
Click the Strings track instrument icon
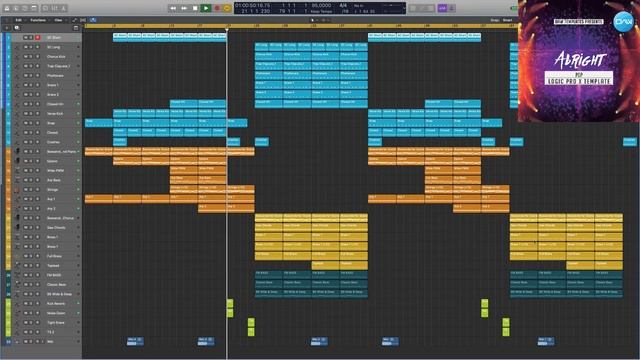[x=17, y=189]
